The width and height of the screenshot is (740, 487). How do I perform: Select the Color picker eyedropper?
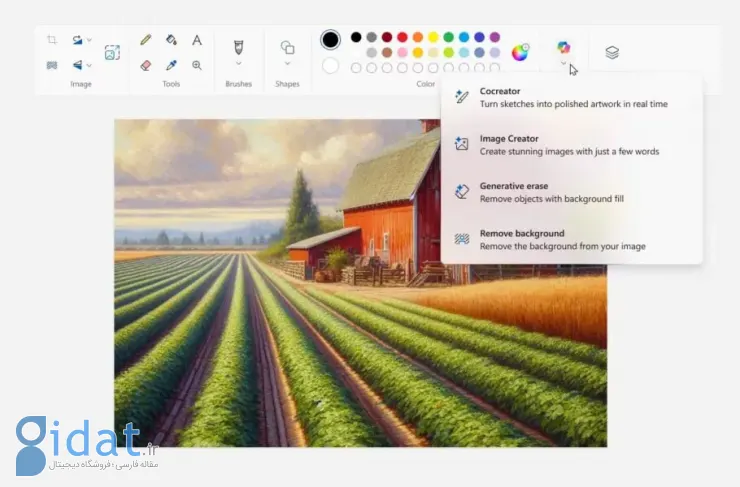[171, 65]
